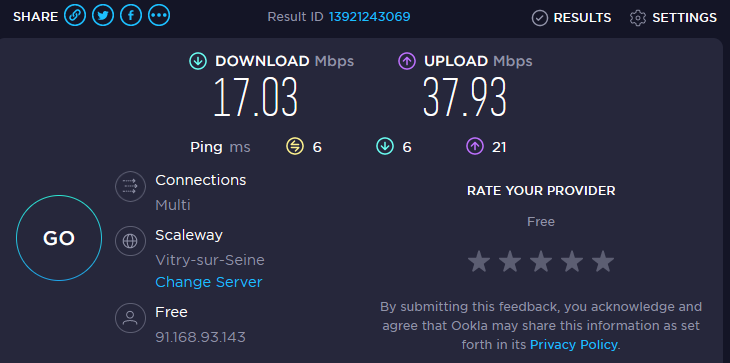Rate provider one star
730x363 pixels.
[x=479, y=261]
